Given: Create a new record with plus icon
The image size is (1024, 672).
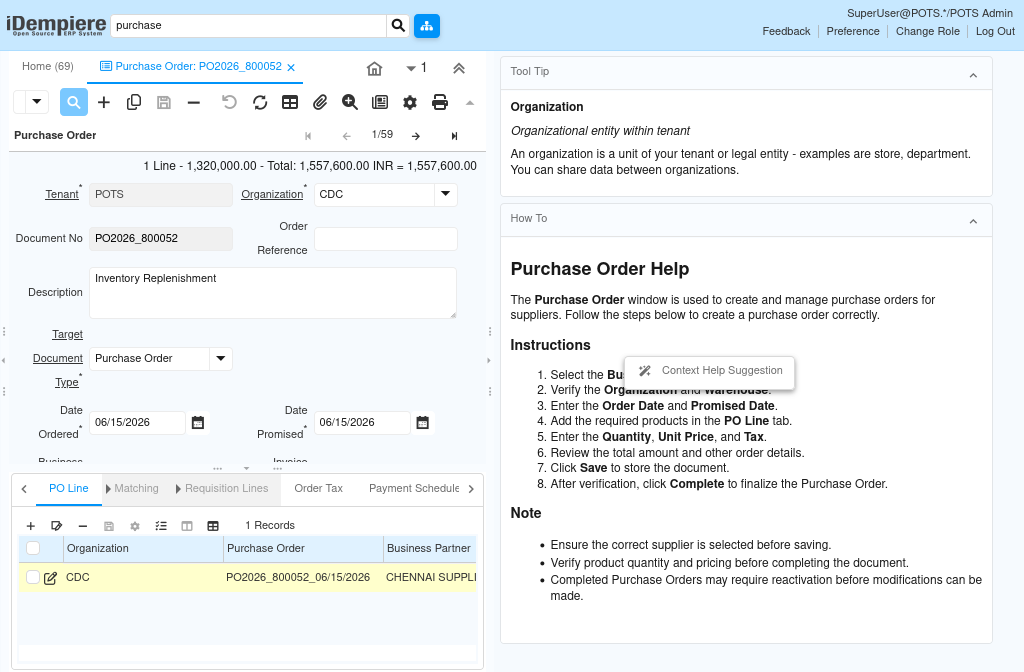Looking at the screenshot, I should click(x=104, y=103).
